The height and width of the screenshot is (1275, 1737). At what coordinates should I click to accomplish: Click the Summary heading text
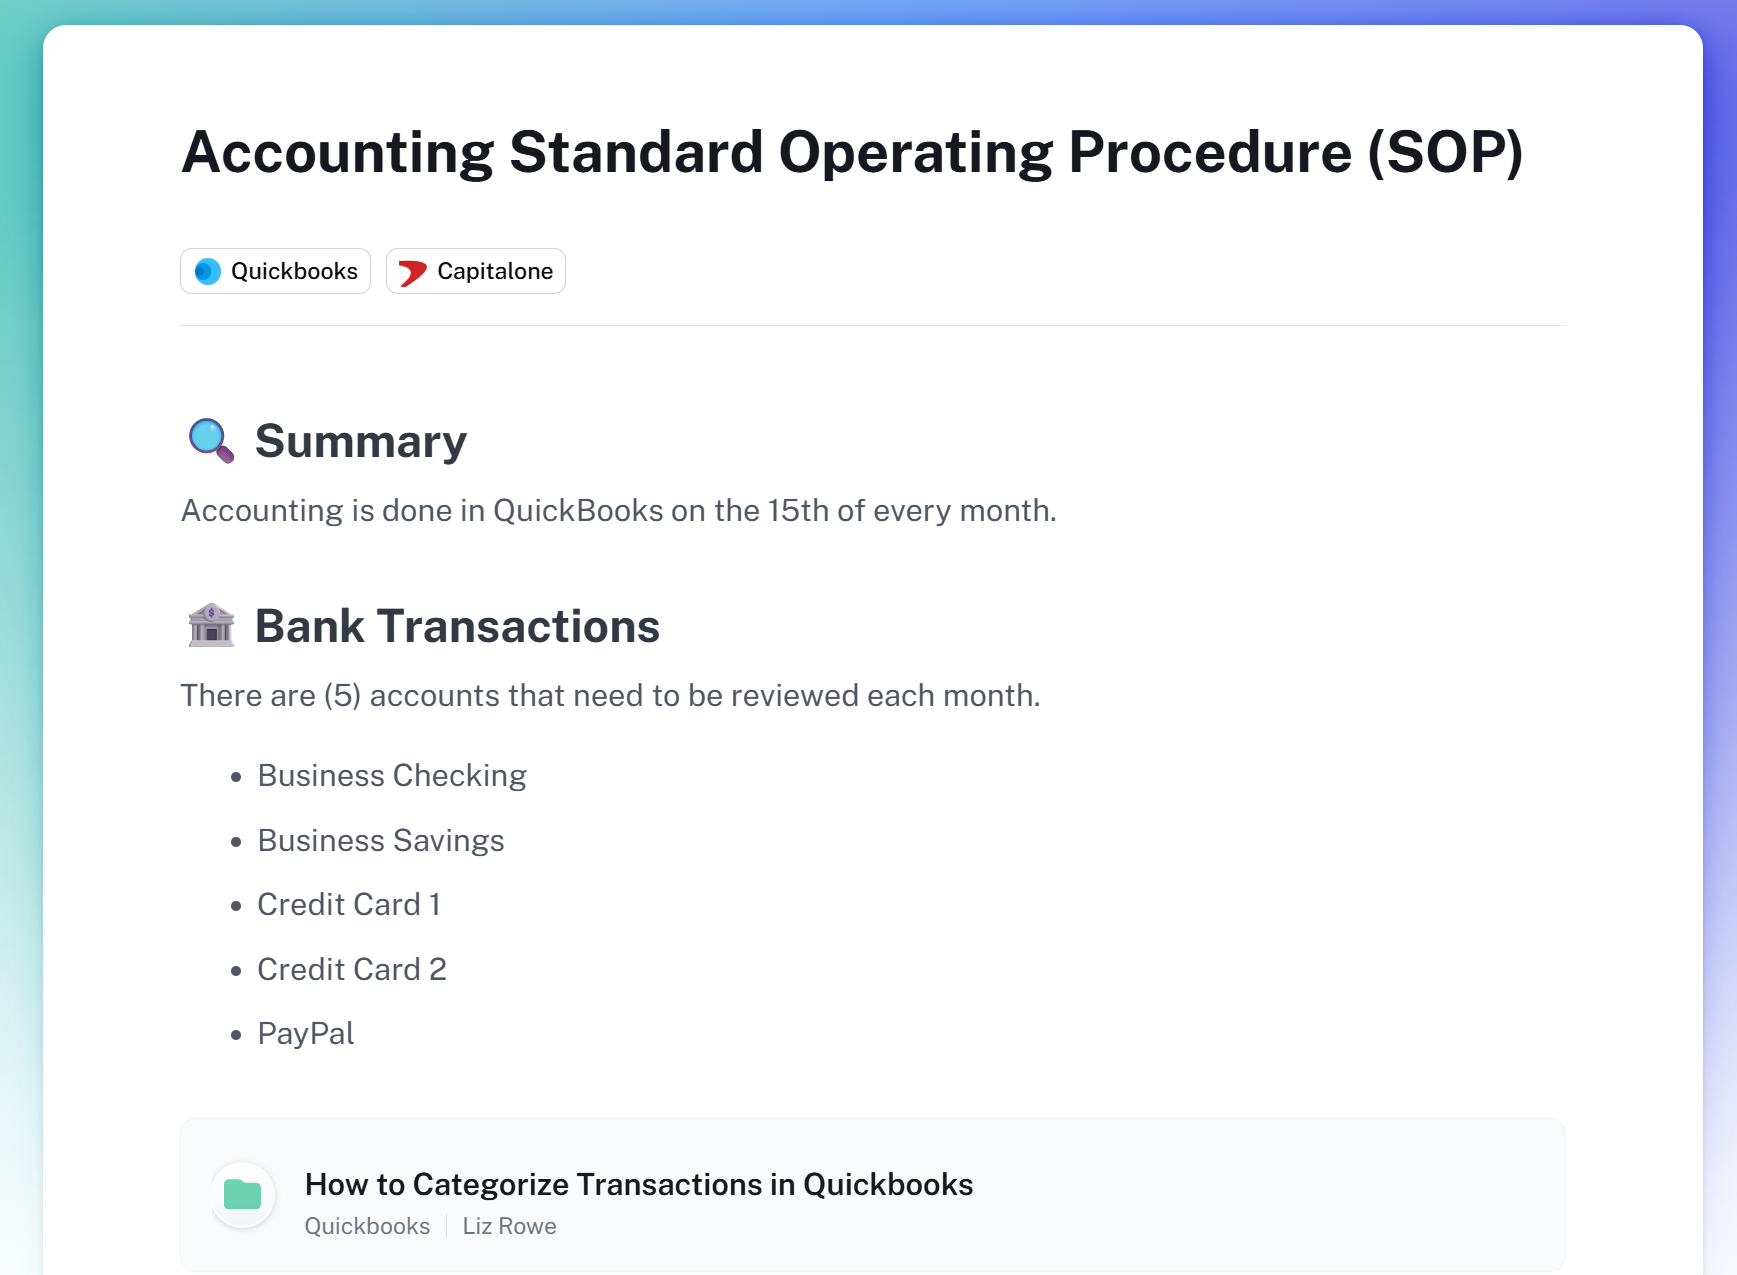(x=361, y=441)
